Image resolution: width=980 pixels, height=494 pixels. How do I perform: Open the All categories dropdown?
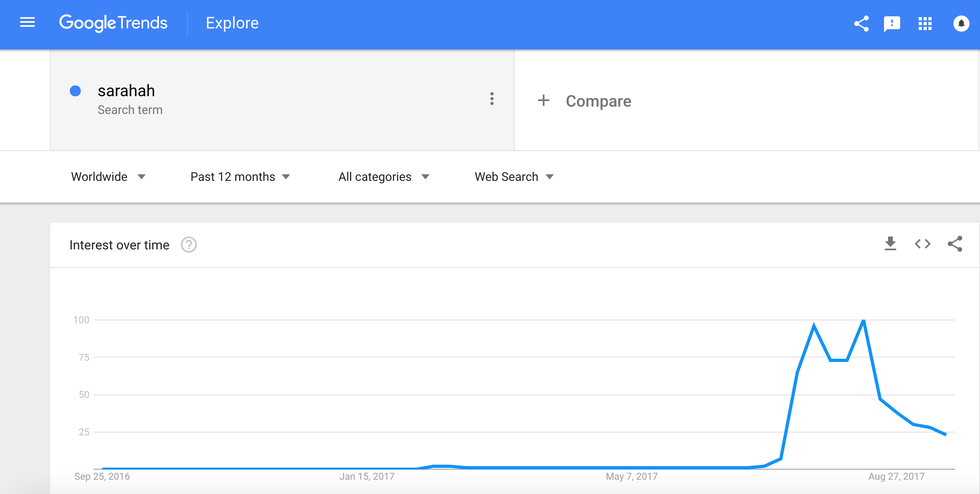tap(383, 177)
